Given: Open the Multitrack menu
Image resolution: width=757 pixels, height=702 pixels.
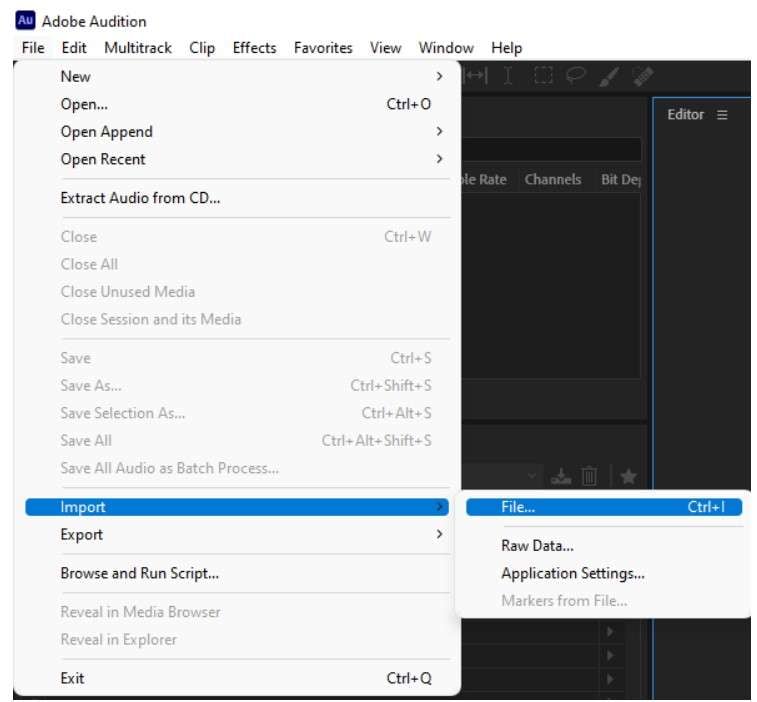Looking at the screenshot, I should click(138, 48).
